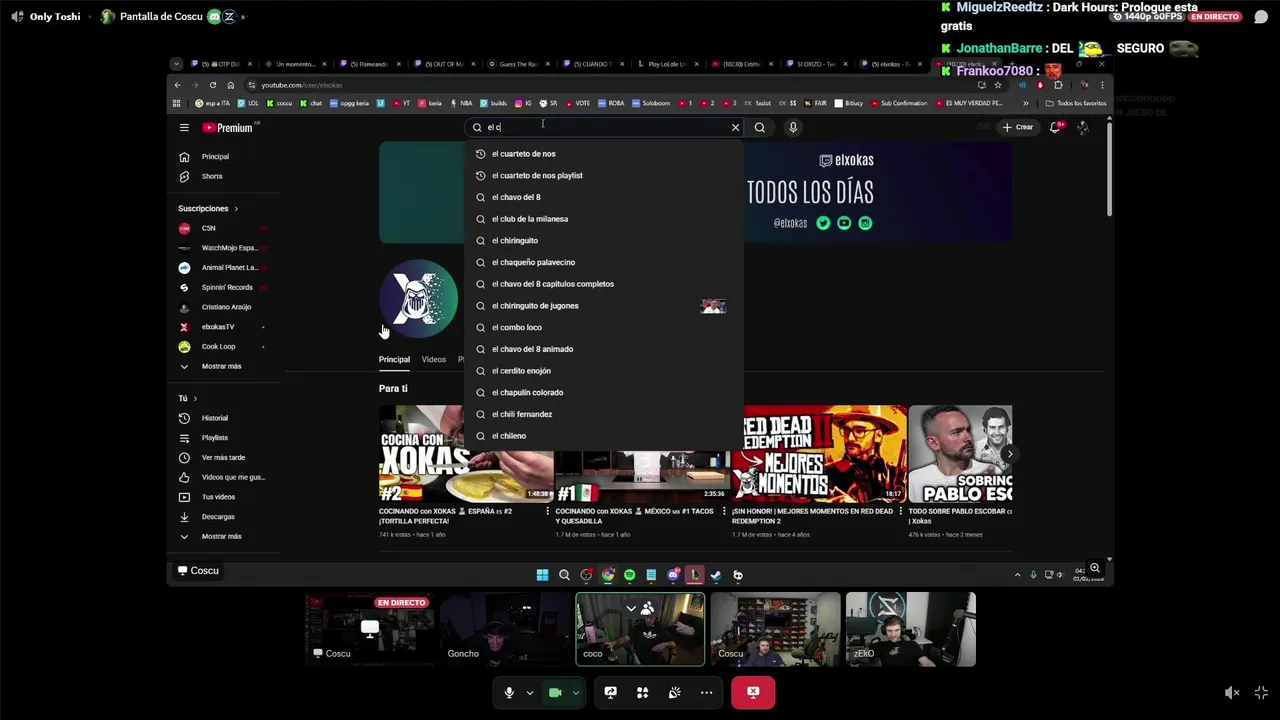Image resolution: width=1280 pixels, height=720 pixels.
Task: Open YouTube notifications bell
Action: 1055,127
